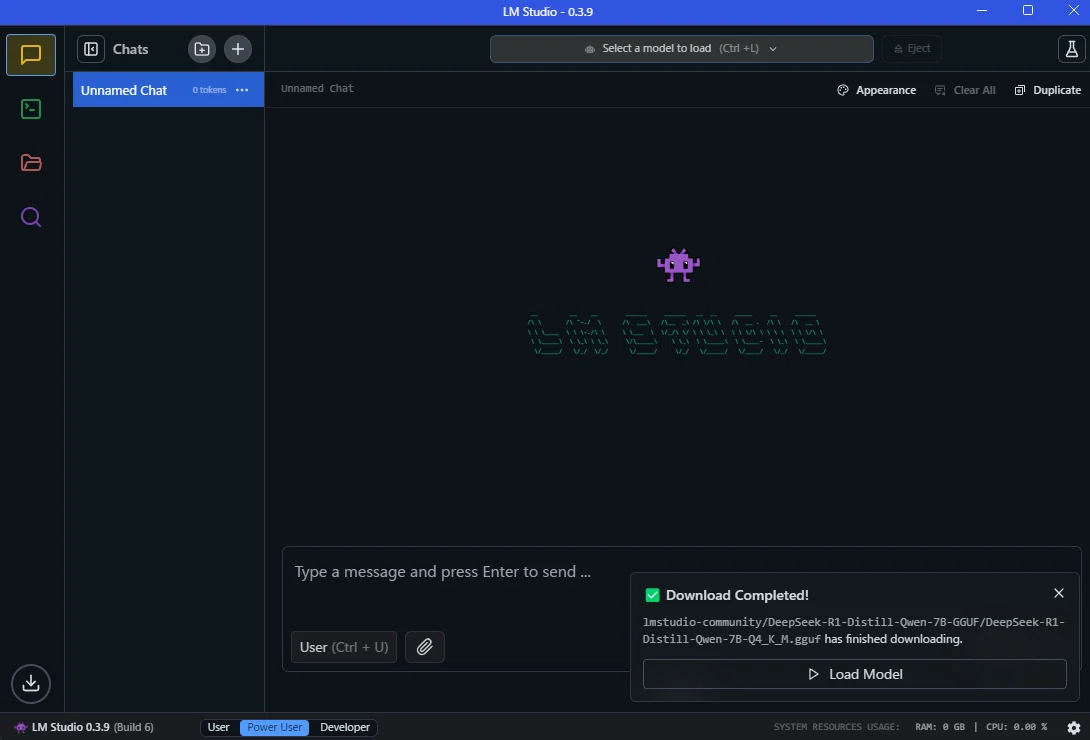Open the flask advanced settings icon

tap(1071, 49)
